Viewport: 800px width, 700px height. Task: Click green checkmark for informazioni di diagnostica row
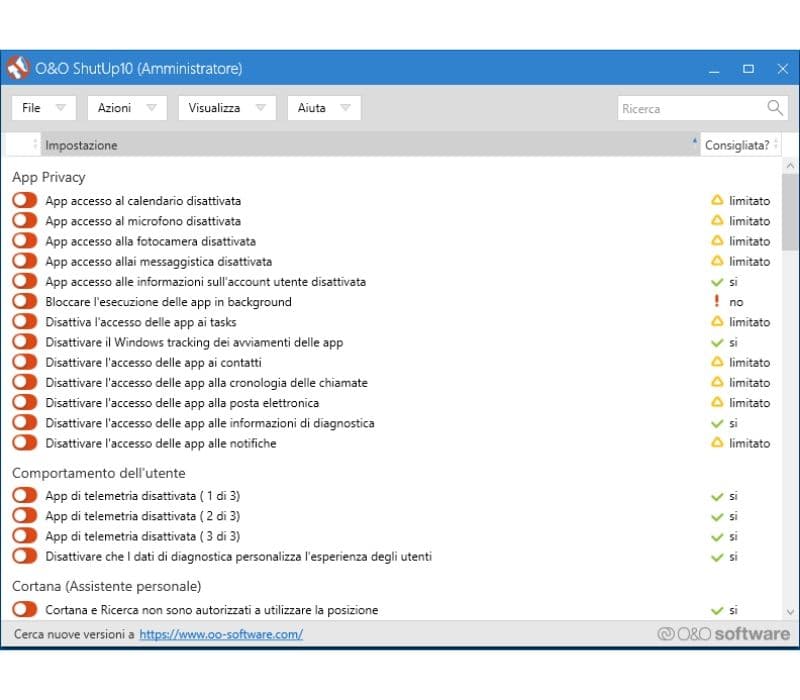(x=717, y=423)
